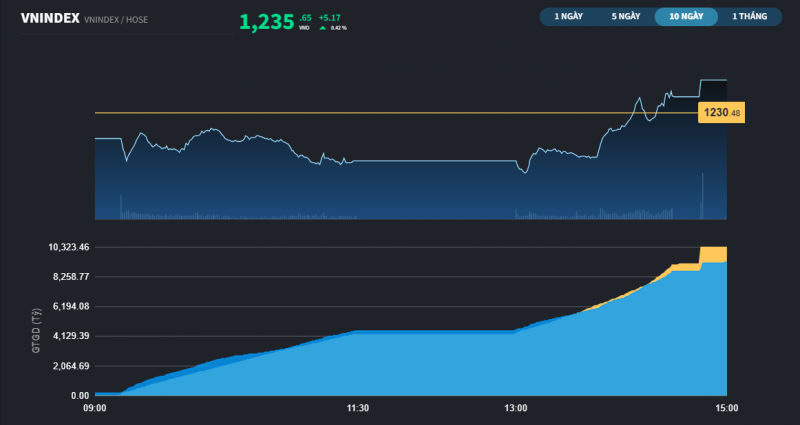Click the yellow horizontal reference line
The height and width of the screenshot is (425, 800).
(x=400, y=113)
